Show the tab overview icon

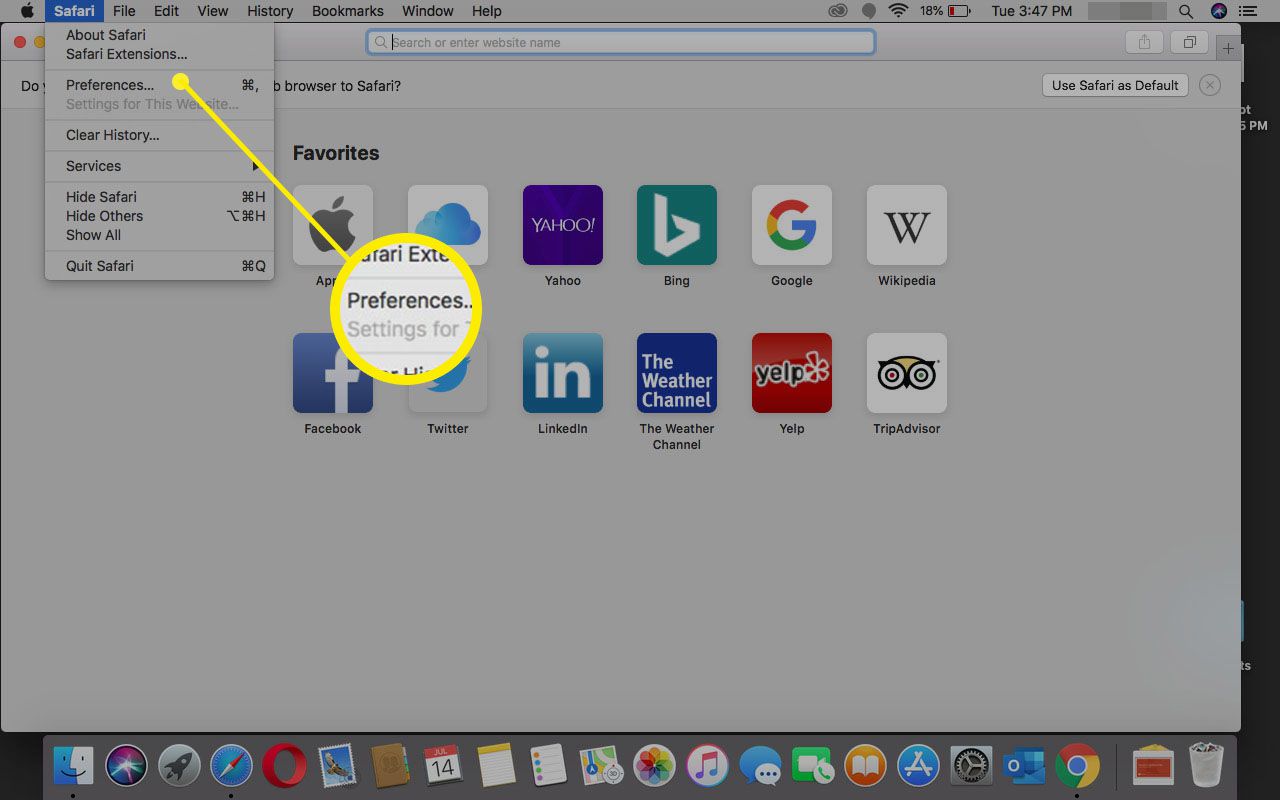click(1190, 43)
